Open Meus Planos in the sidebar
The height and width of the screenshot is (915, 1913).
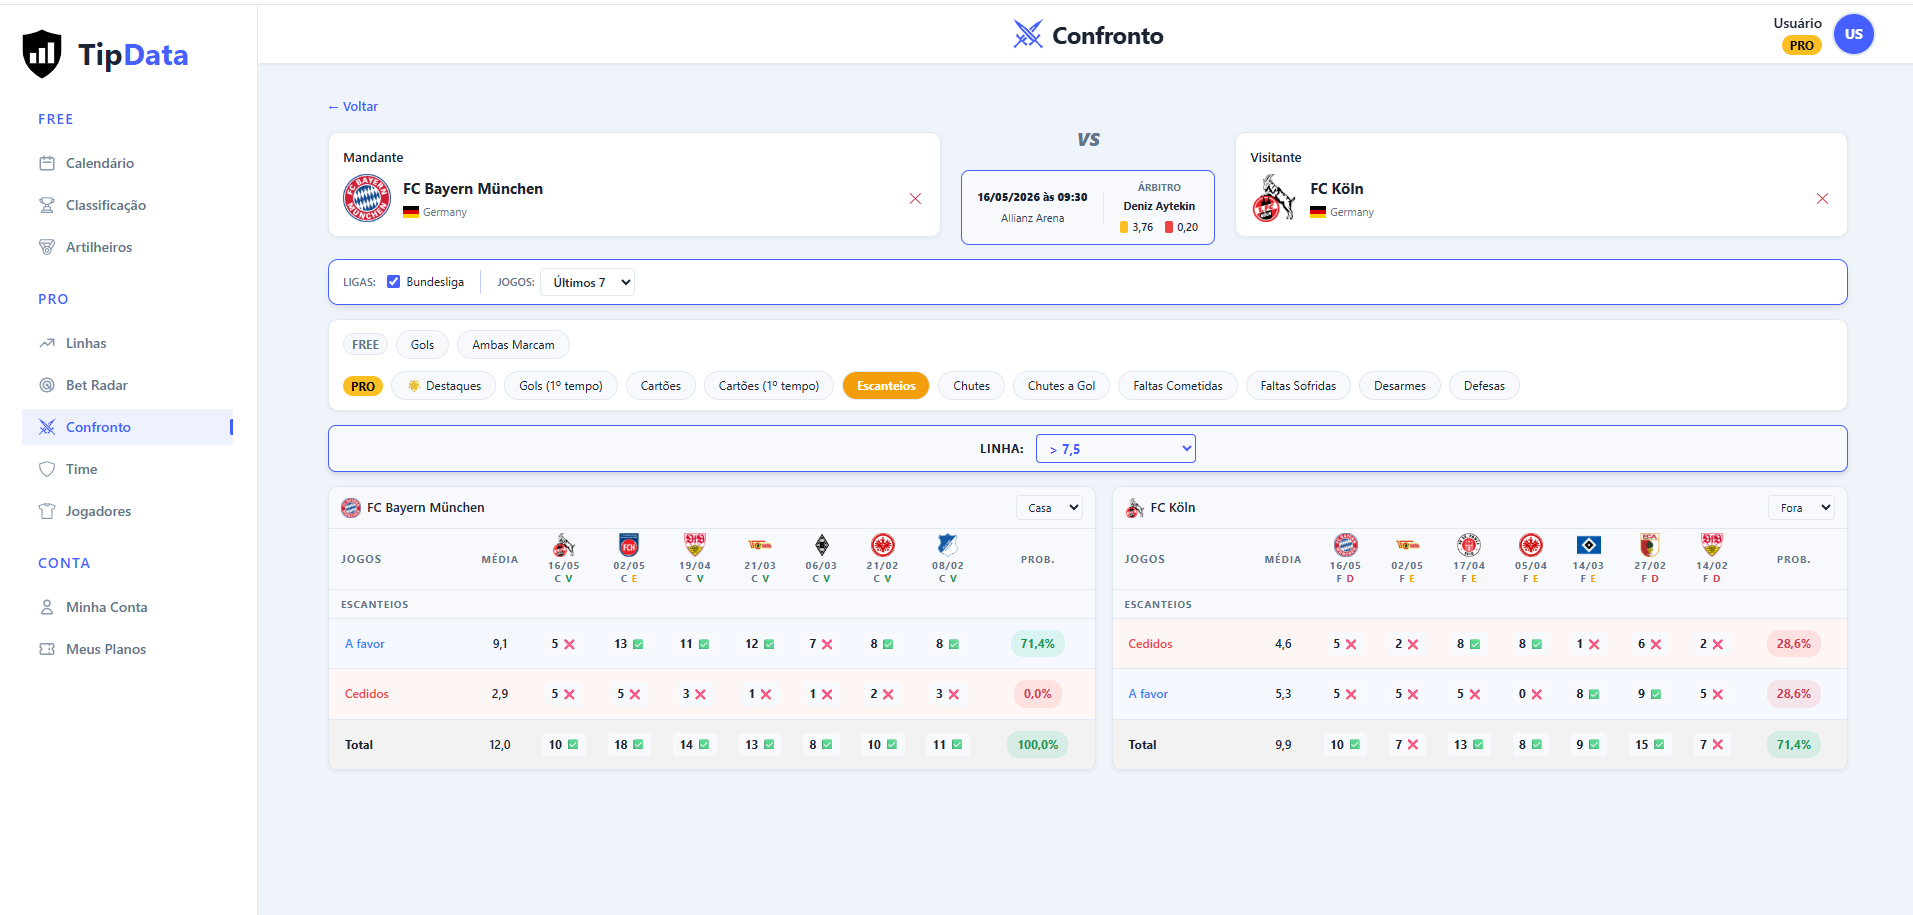pos(106,649)
